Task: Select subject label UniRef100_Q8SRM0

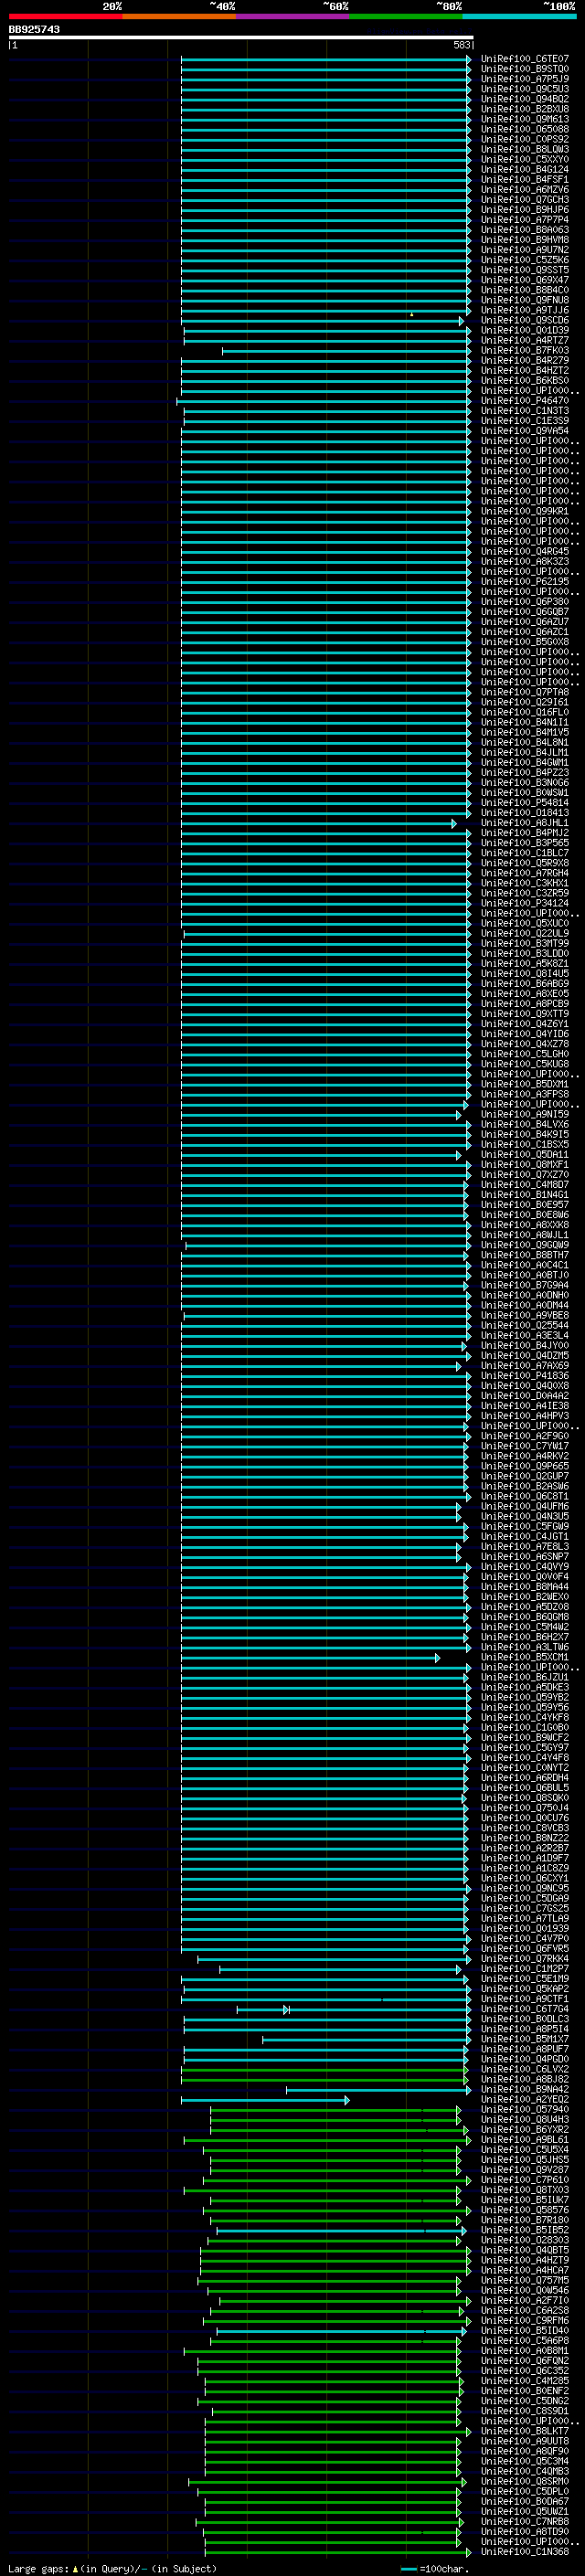Action: pos(525,2481)
